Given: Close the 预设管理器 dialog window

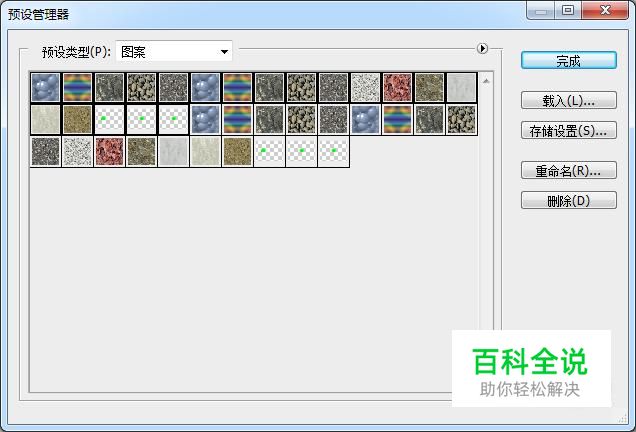Looking at the screenshot, I should tap(605, 10).
